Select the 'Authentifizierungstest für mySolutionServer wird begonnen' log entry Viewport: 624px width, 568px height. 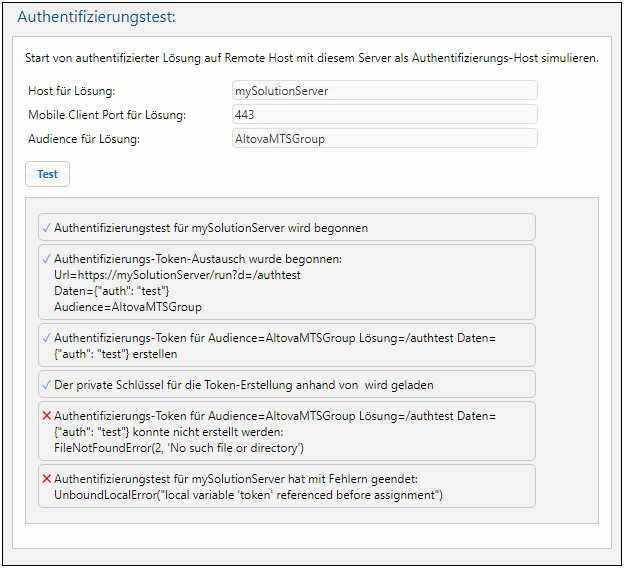click(211, 228)
